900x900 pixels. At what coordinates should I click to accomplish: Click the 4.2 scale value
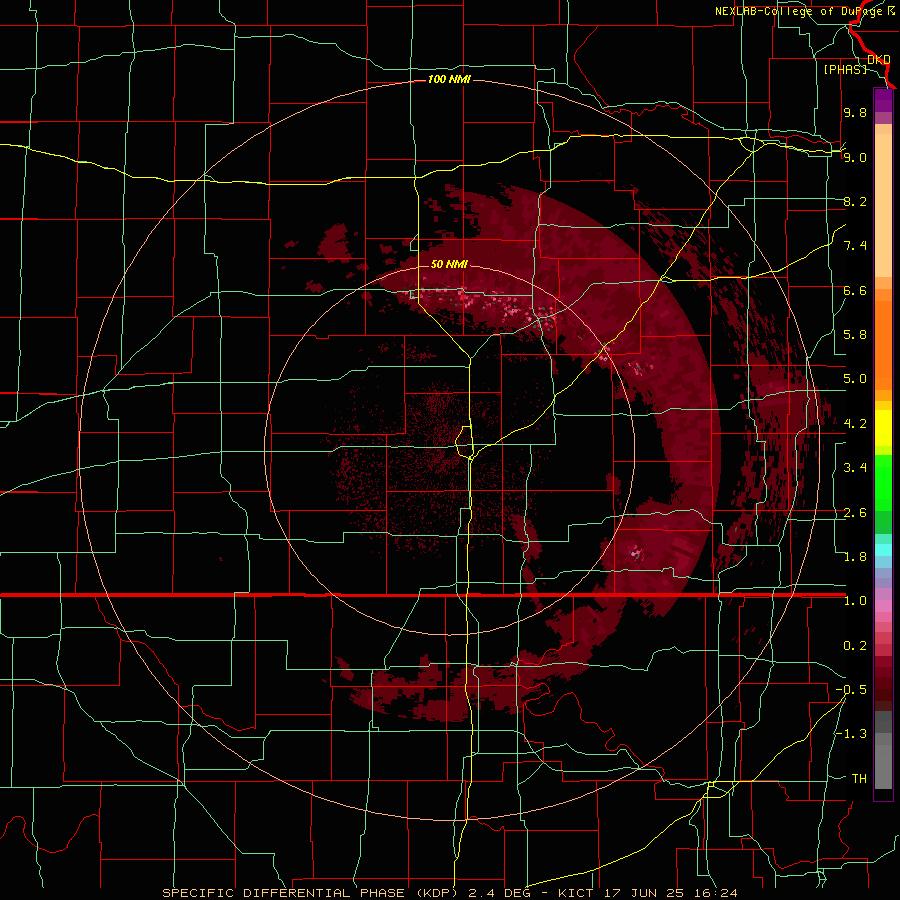(x=855, y=424)
